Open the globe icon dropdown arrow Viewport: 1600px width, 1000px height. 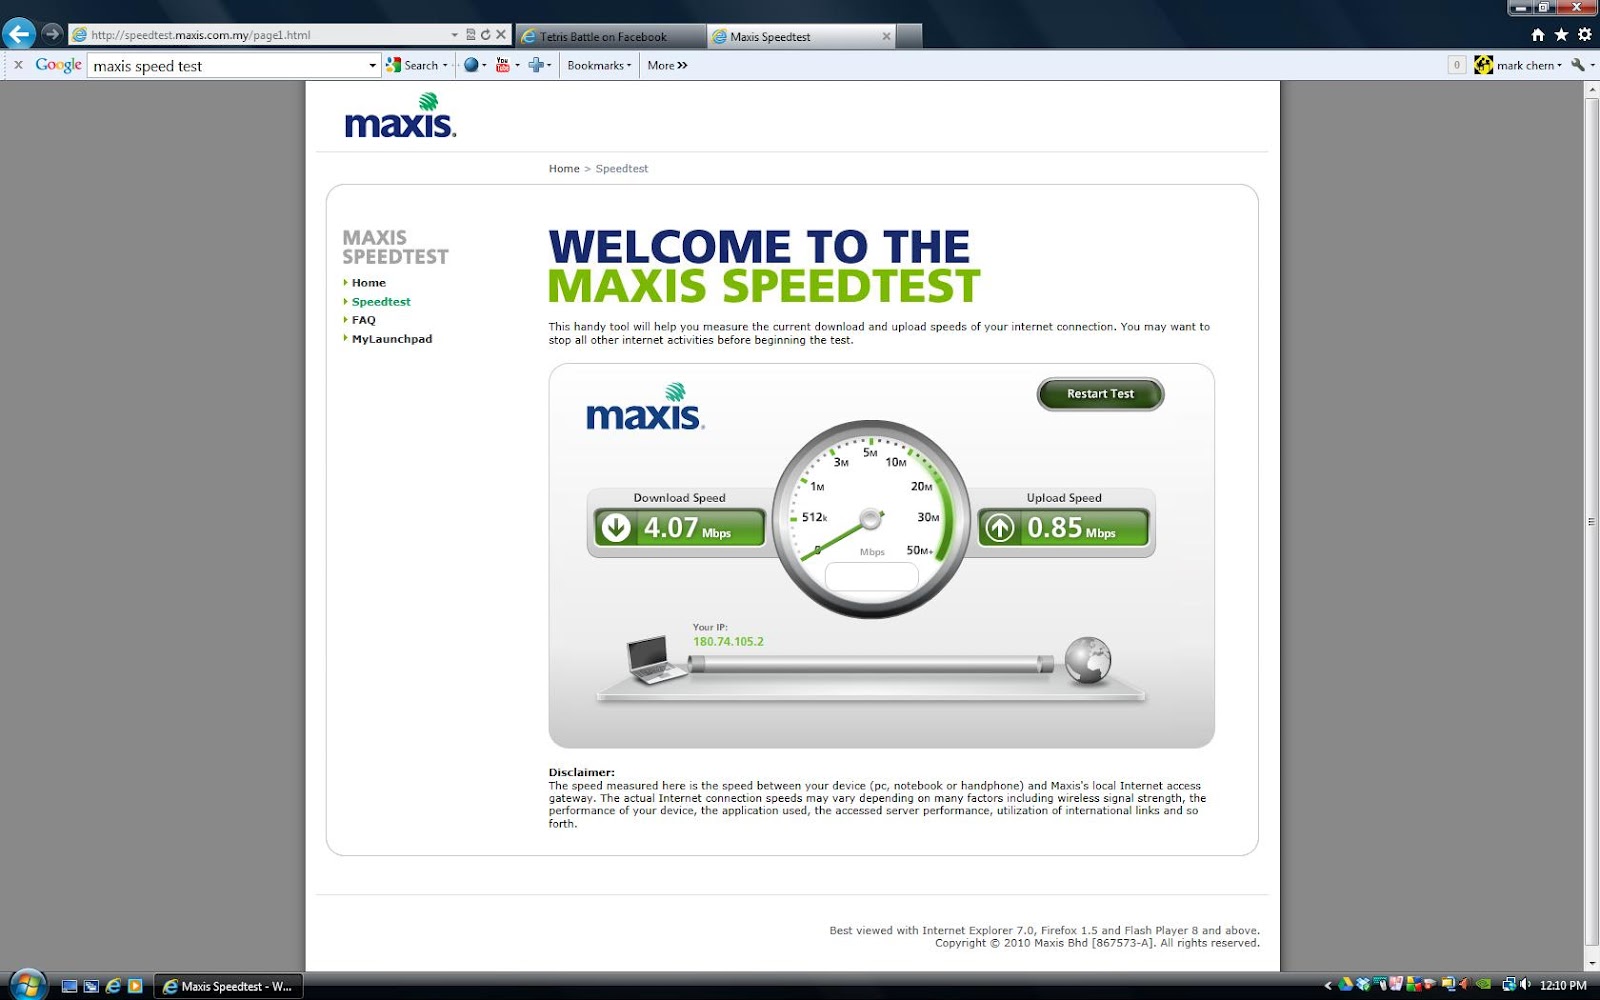[484, 66]
